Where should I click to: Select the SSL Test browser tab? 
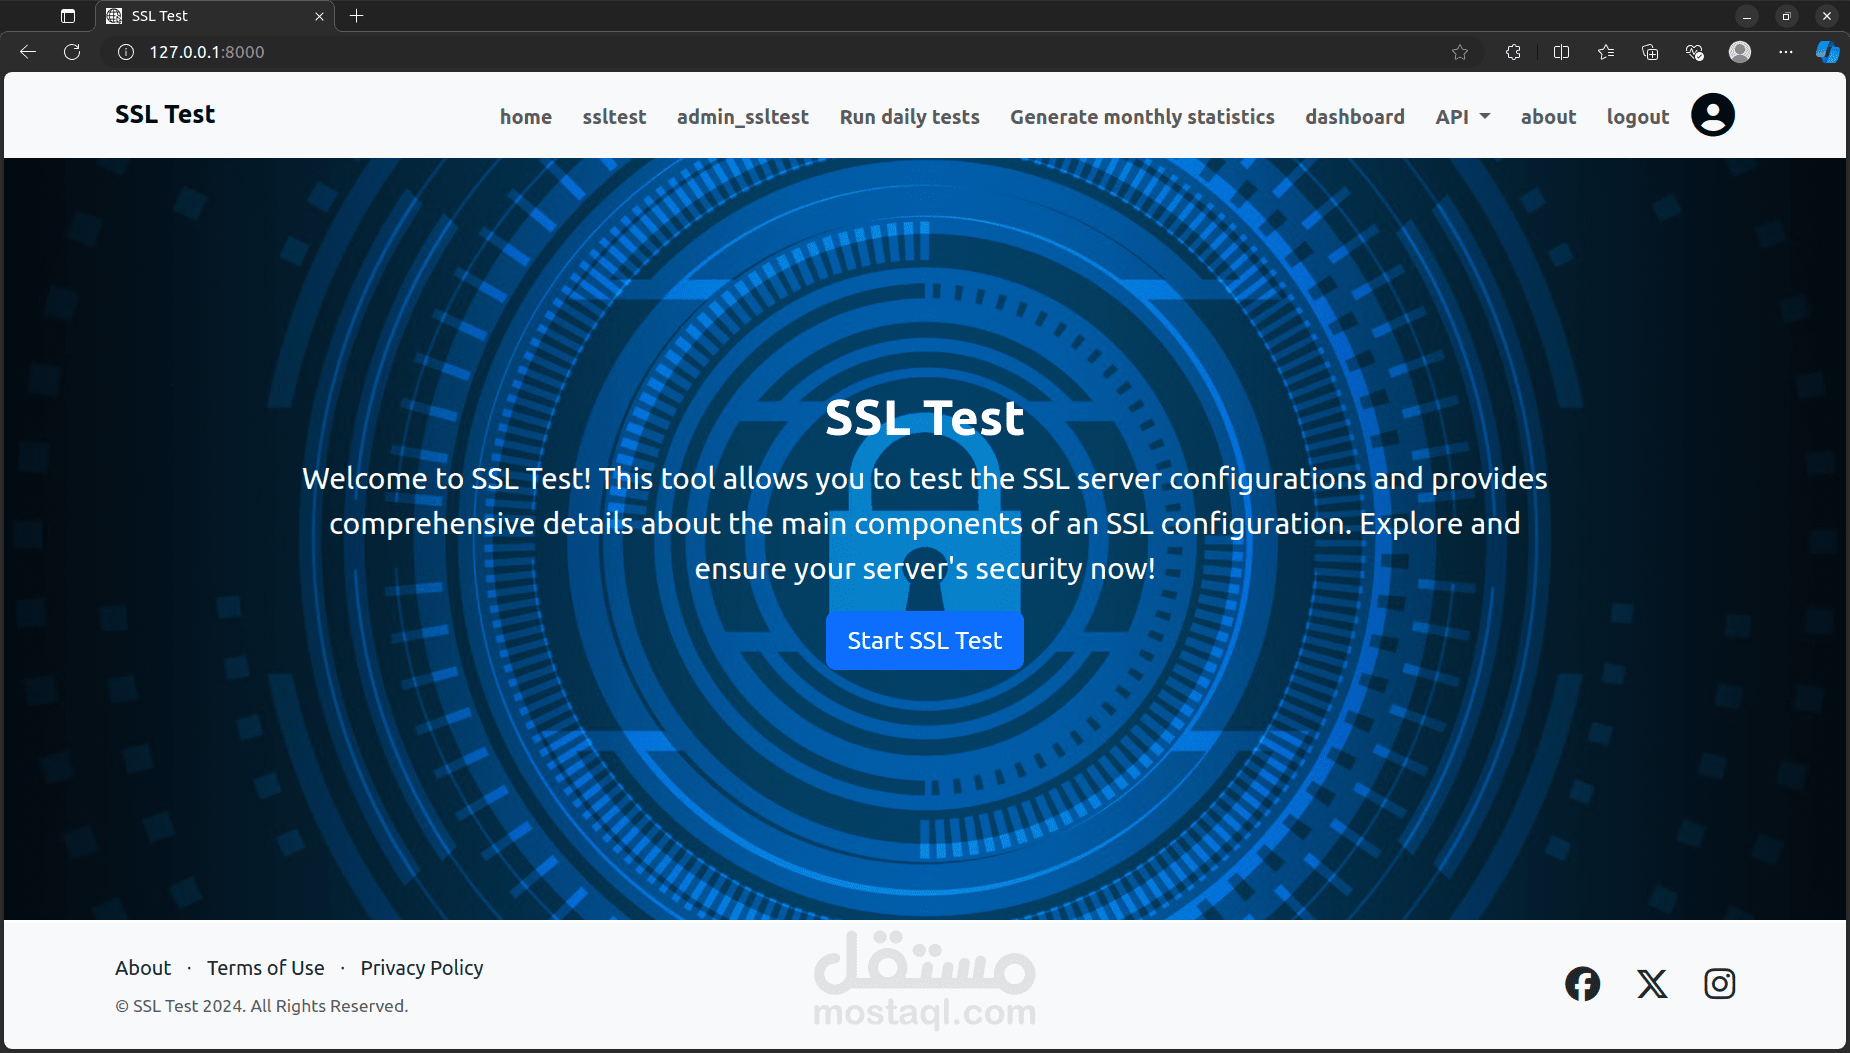pos(215,16)
